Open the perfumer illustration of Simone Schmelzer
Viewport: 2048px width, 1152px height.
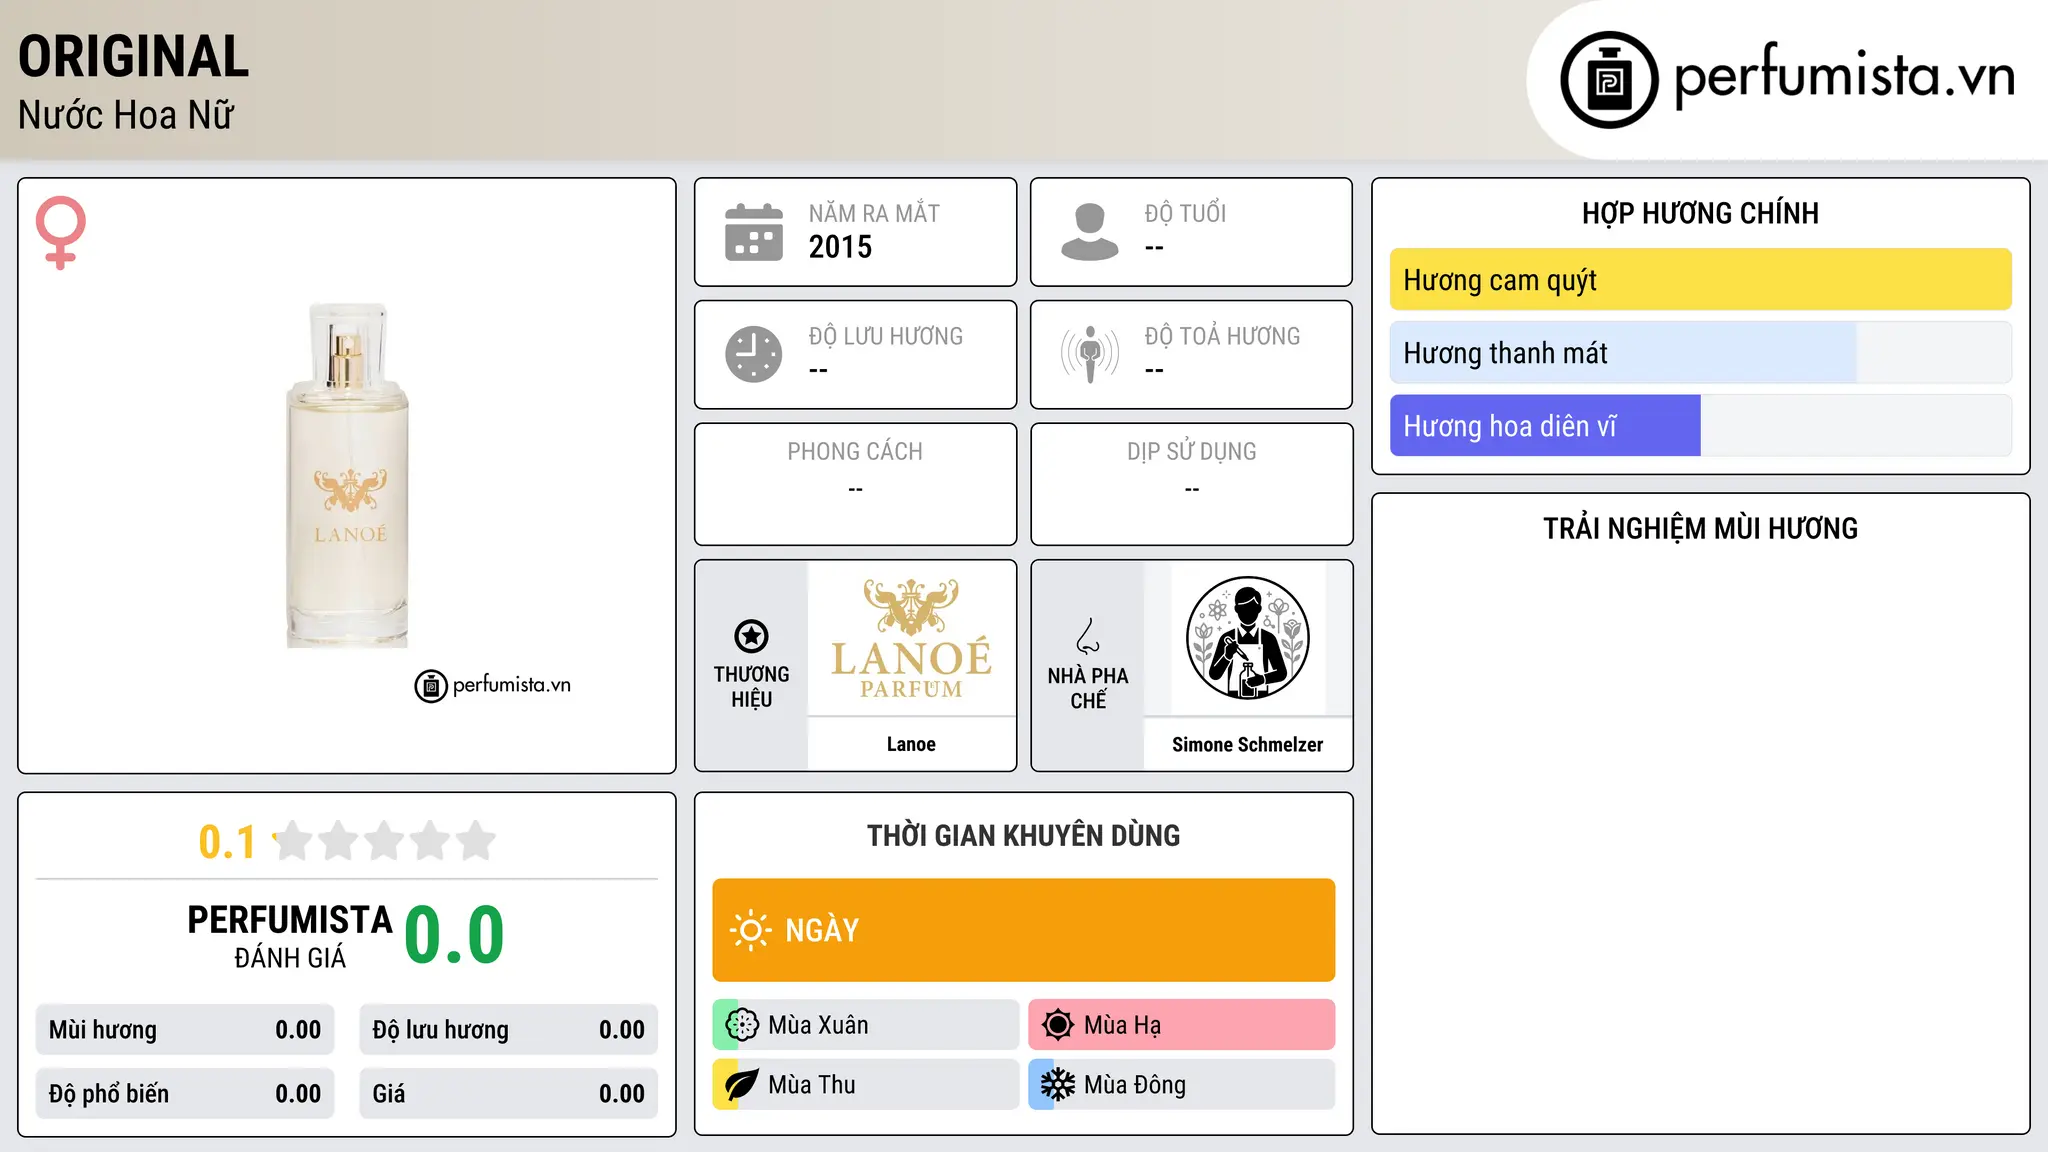point(1247,638)
